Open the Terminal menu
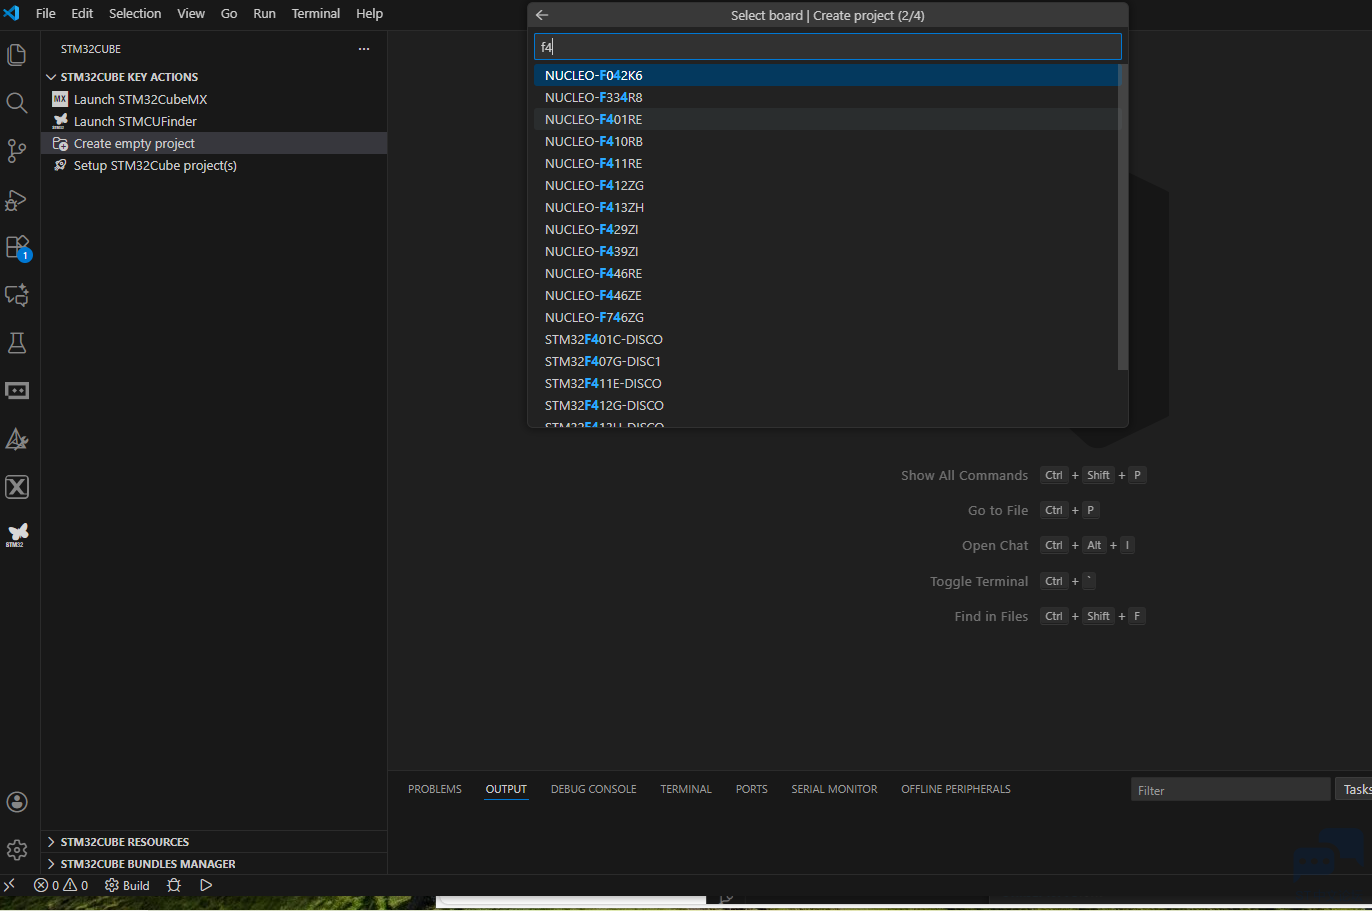The width and height of the screenshot is (1372, 911). pos(315,13)
